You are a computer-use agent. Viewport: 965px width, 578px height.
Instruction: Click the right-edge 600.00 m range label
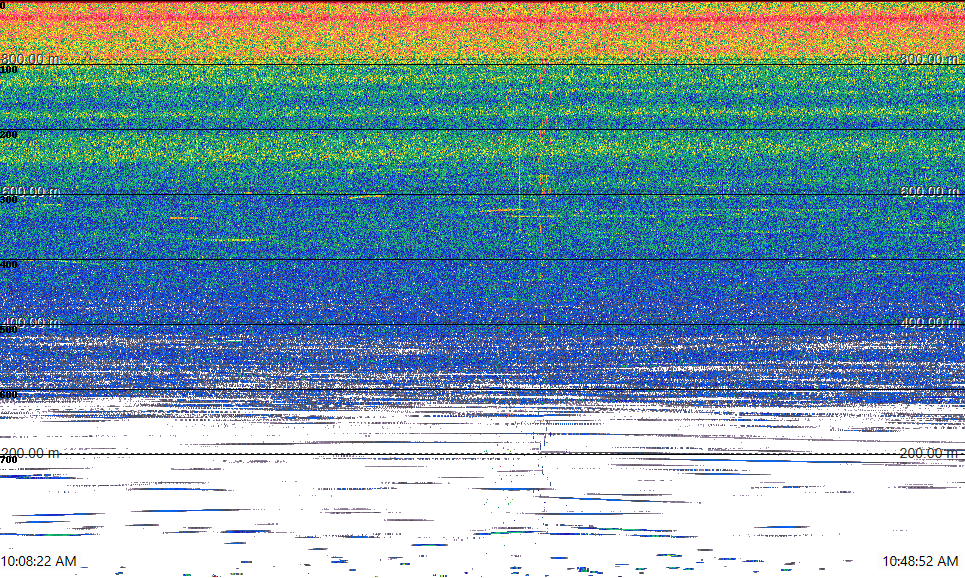click(930, 191)
